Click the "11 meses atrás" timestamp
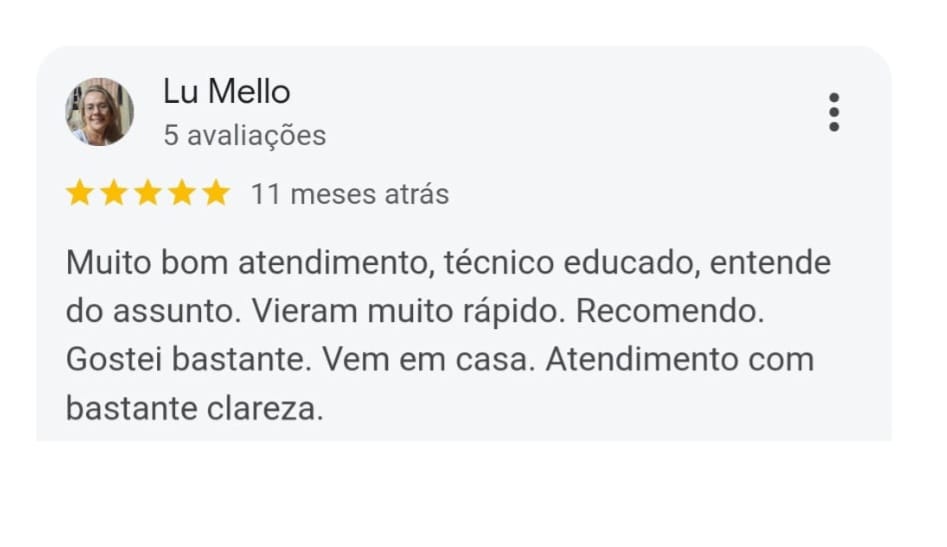 click(349, 194)
